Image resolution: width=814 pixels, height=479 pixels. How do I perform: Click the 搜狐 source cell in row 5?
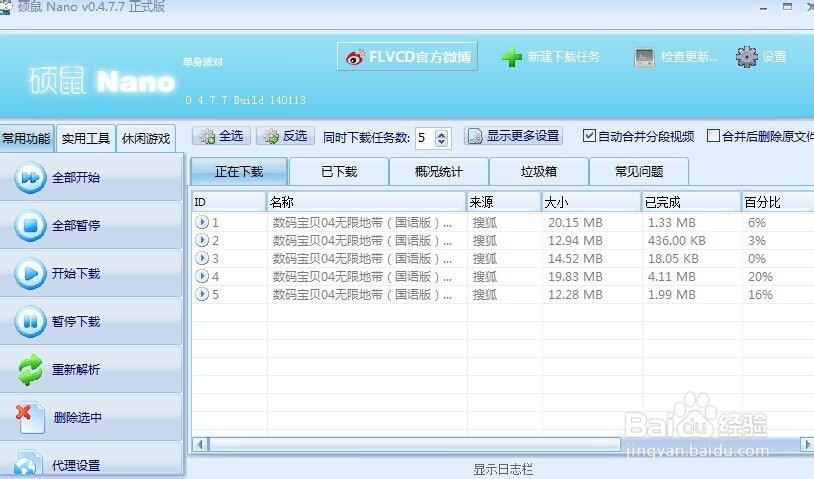pyautogui.click(x=485, y=295)
